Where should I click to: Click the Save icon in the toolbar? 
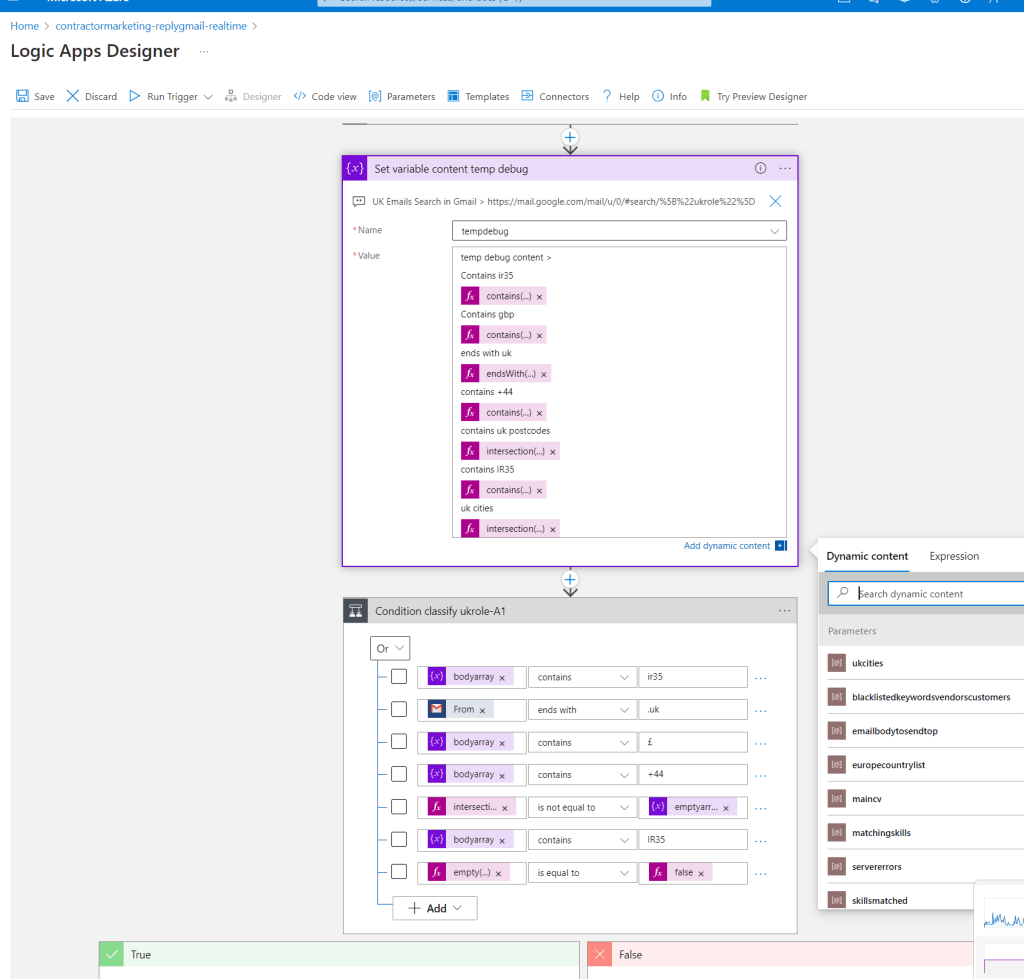click(x=22, y=96)
